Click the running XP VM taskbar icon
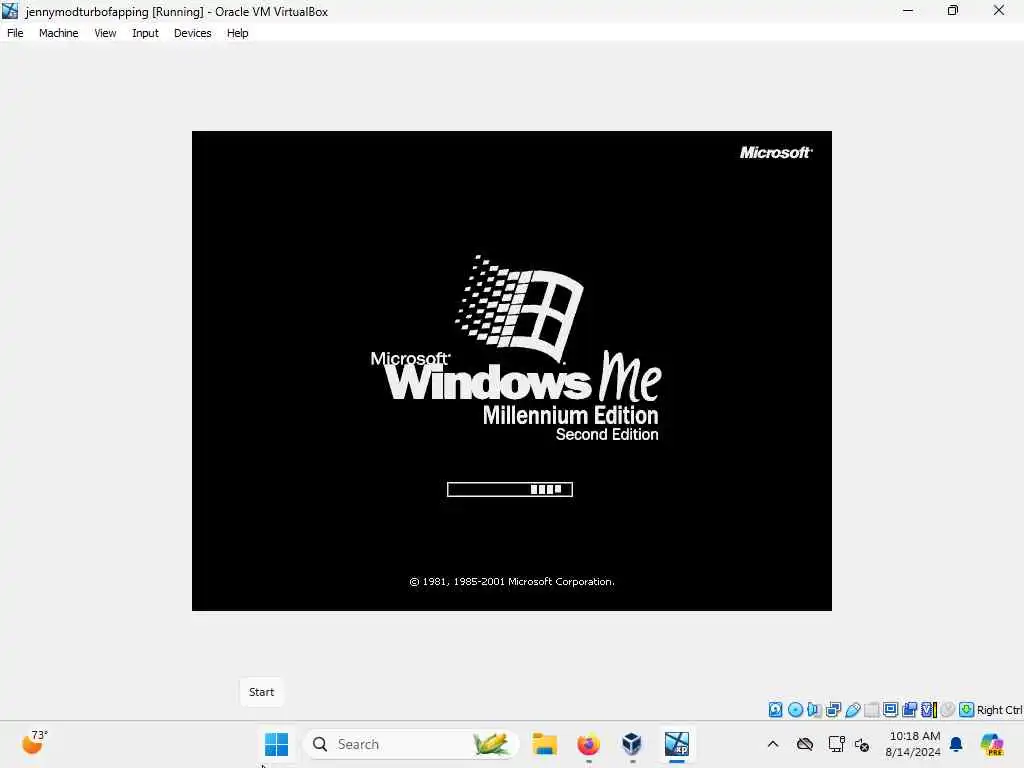 677,744
